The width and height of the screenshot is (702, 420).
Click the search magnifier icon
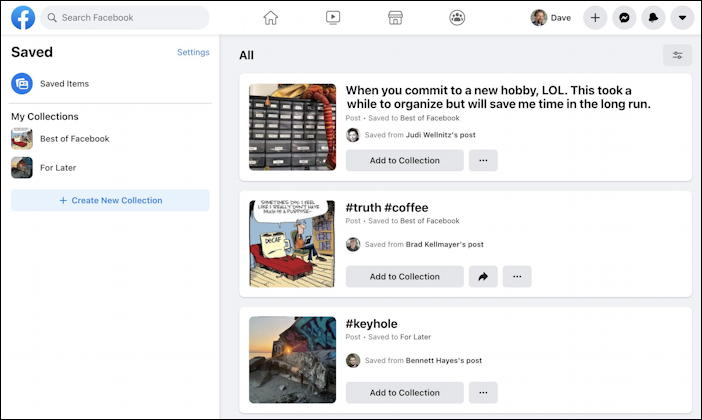tap(52, 18)
